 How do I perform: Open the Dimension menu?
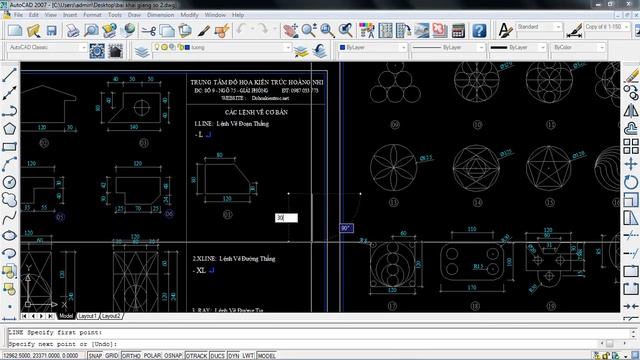pos(160,15)
